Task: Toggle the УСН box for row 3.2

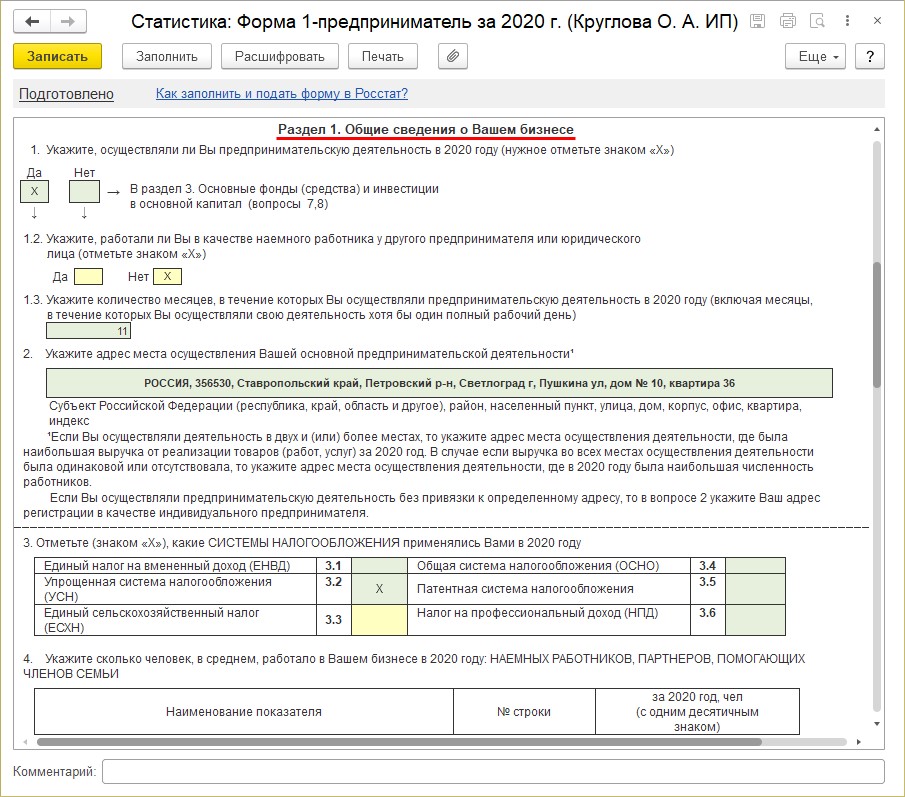Action: point(379,589)
